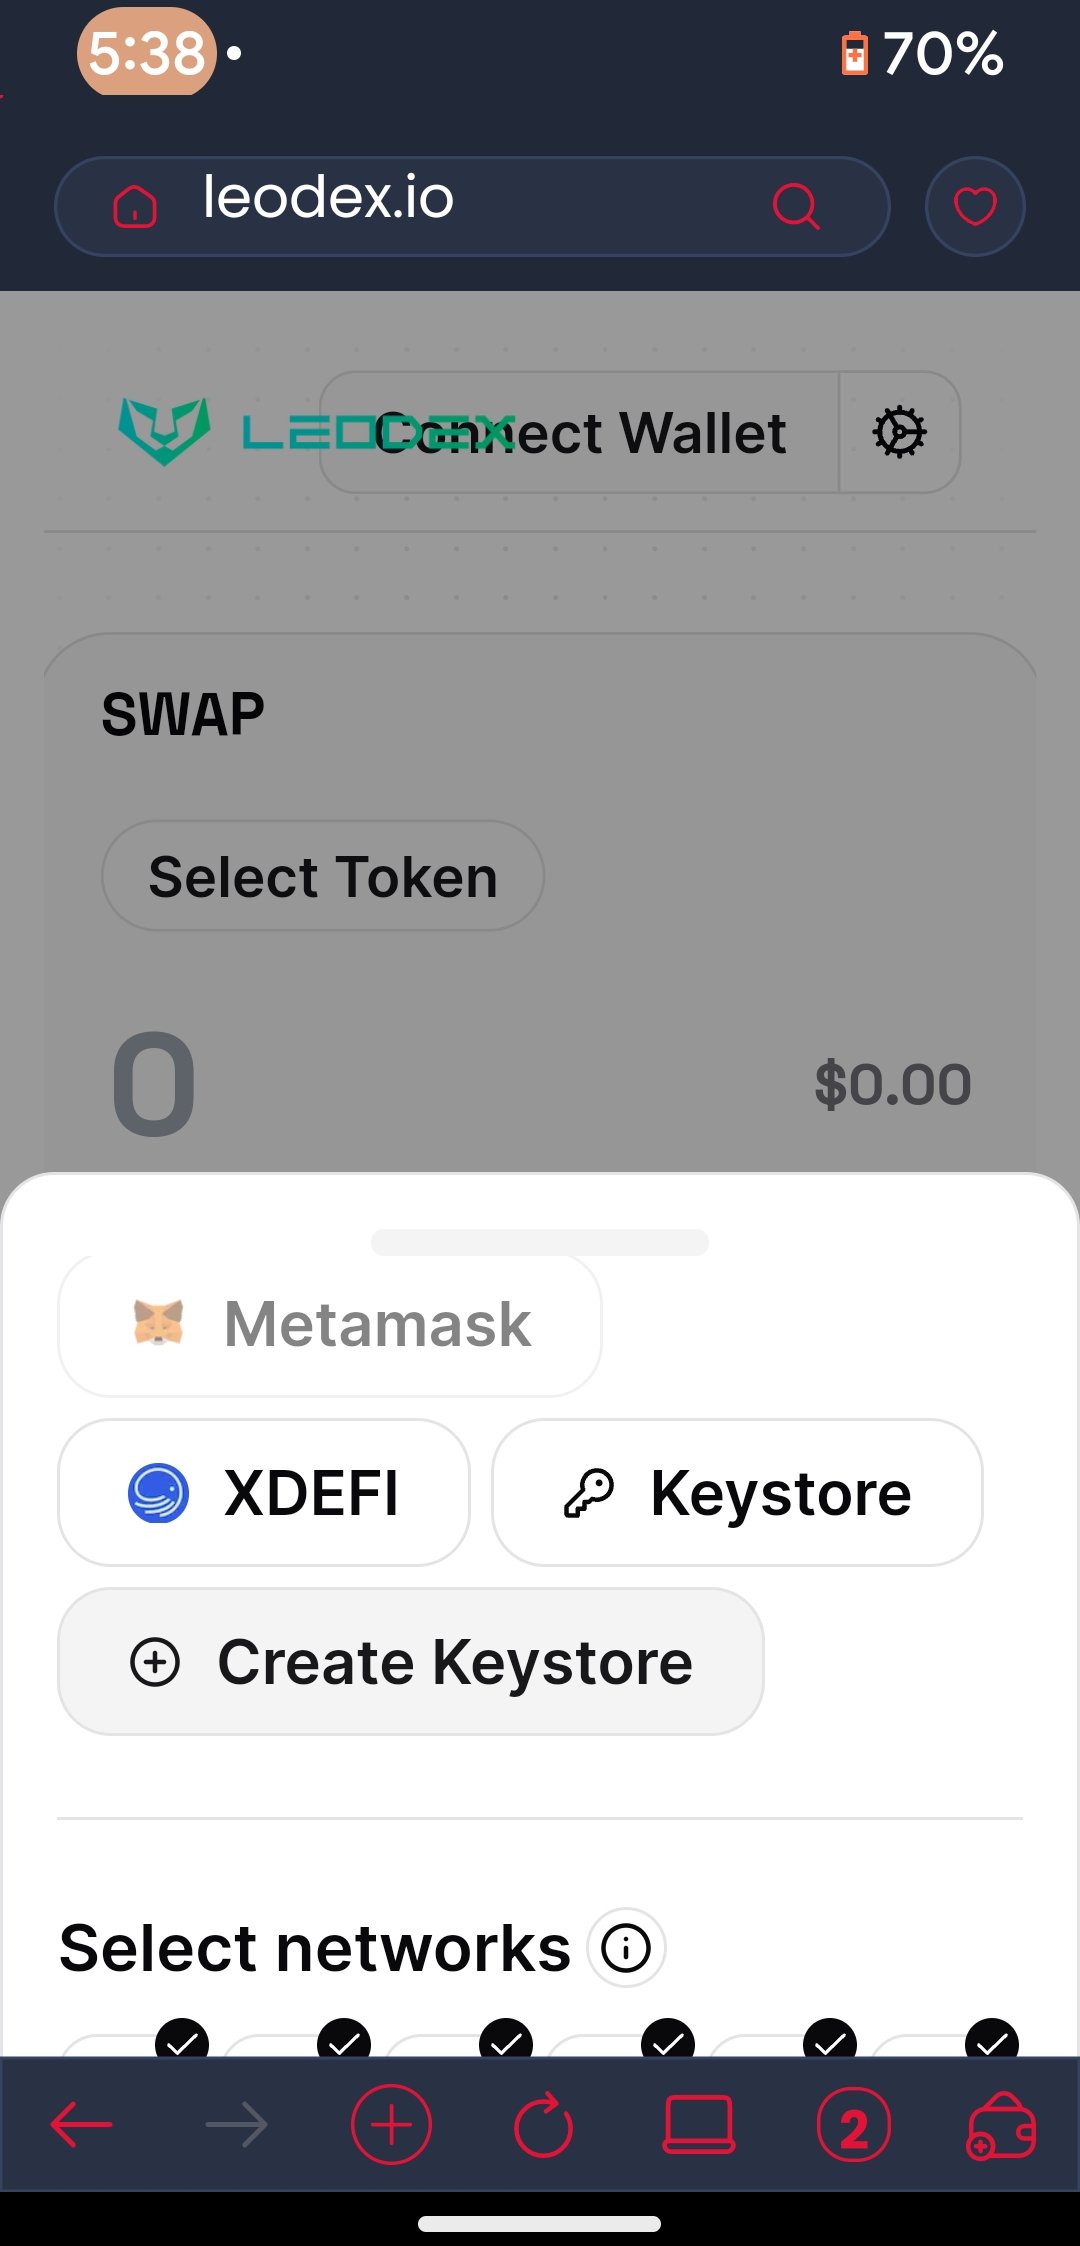Open the tabs counter showing 2
Screen dimensions: 1080x2246
click(x=853, y=2124)
